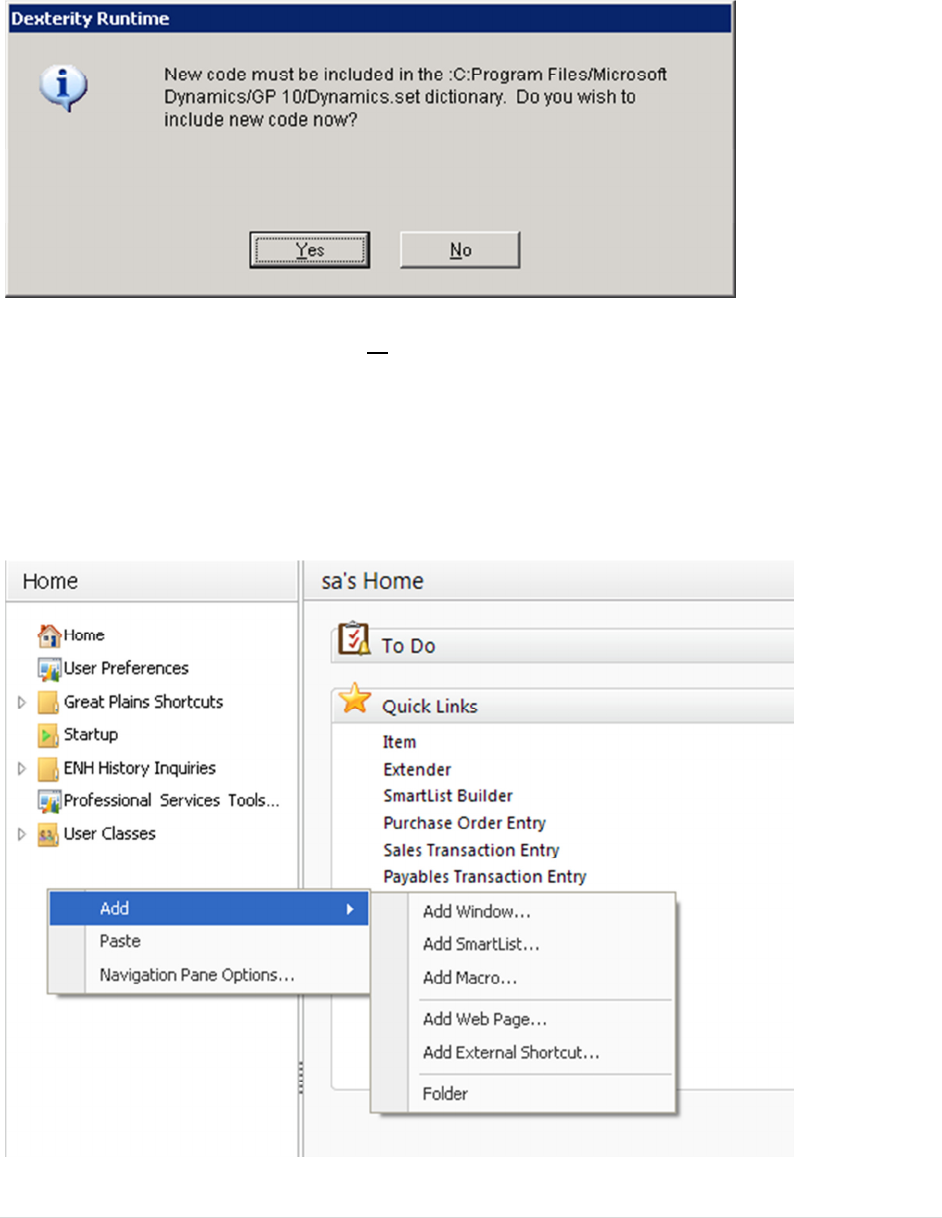Click the Home navigation pane header
This screenshot has height=1218, width=942.
point(152,581)
